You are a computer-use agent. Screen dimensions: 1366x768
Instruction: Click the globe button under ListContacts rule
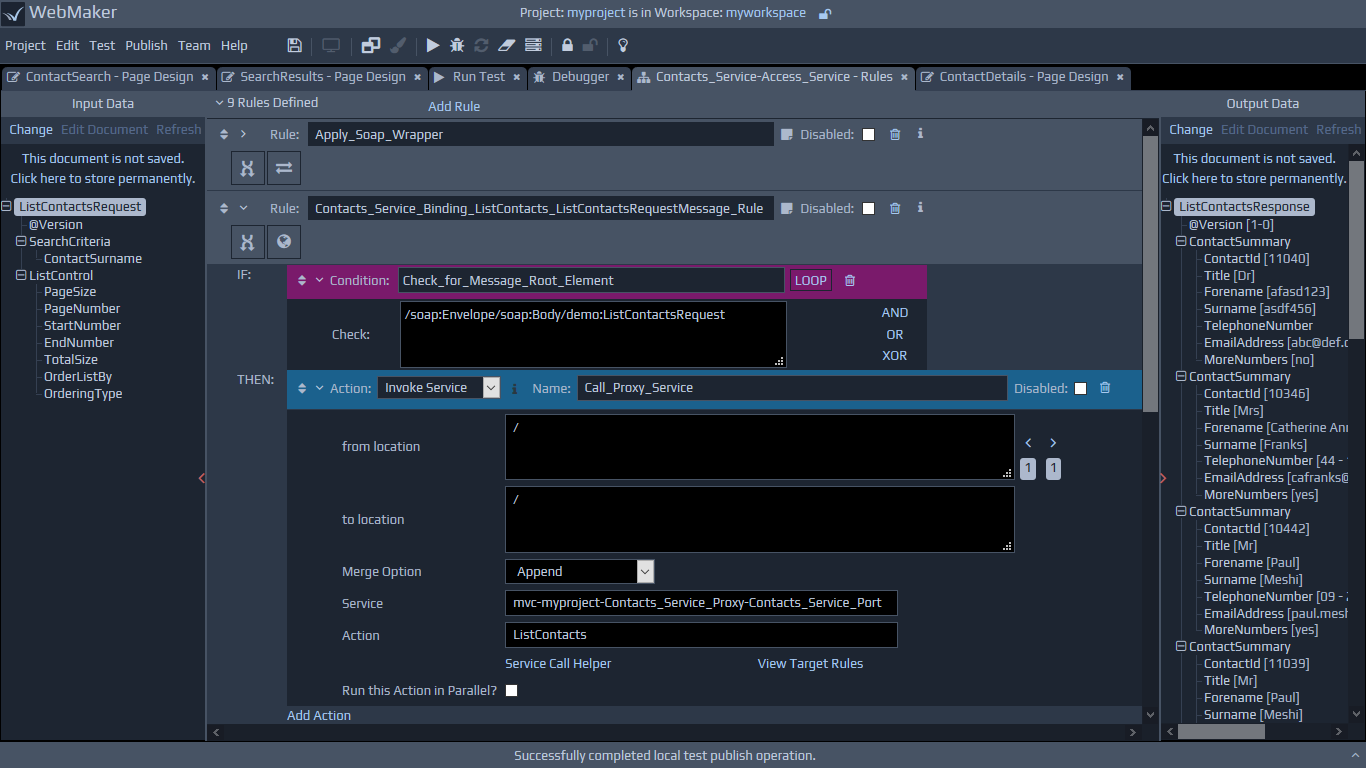[284, 242]
